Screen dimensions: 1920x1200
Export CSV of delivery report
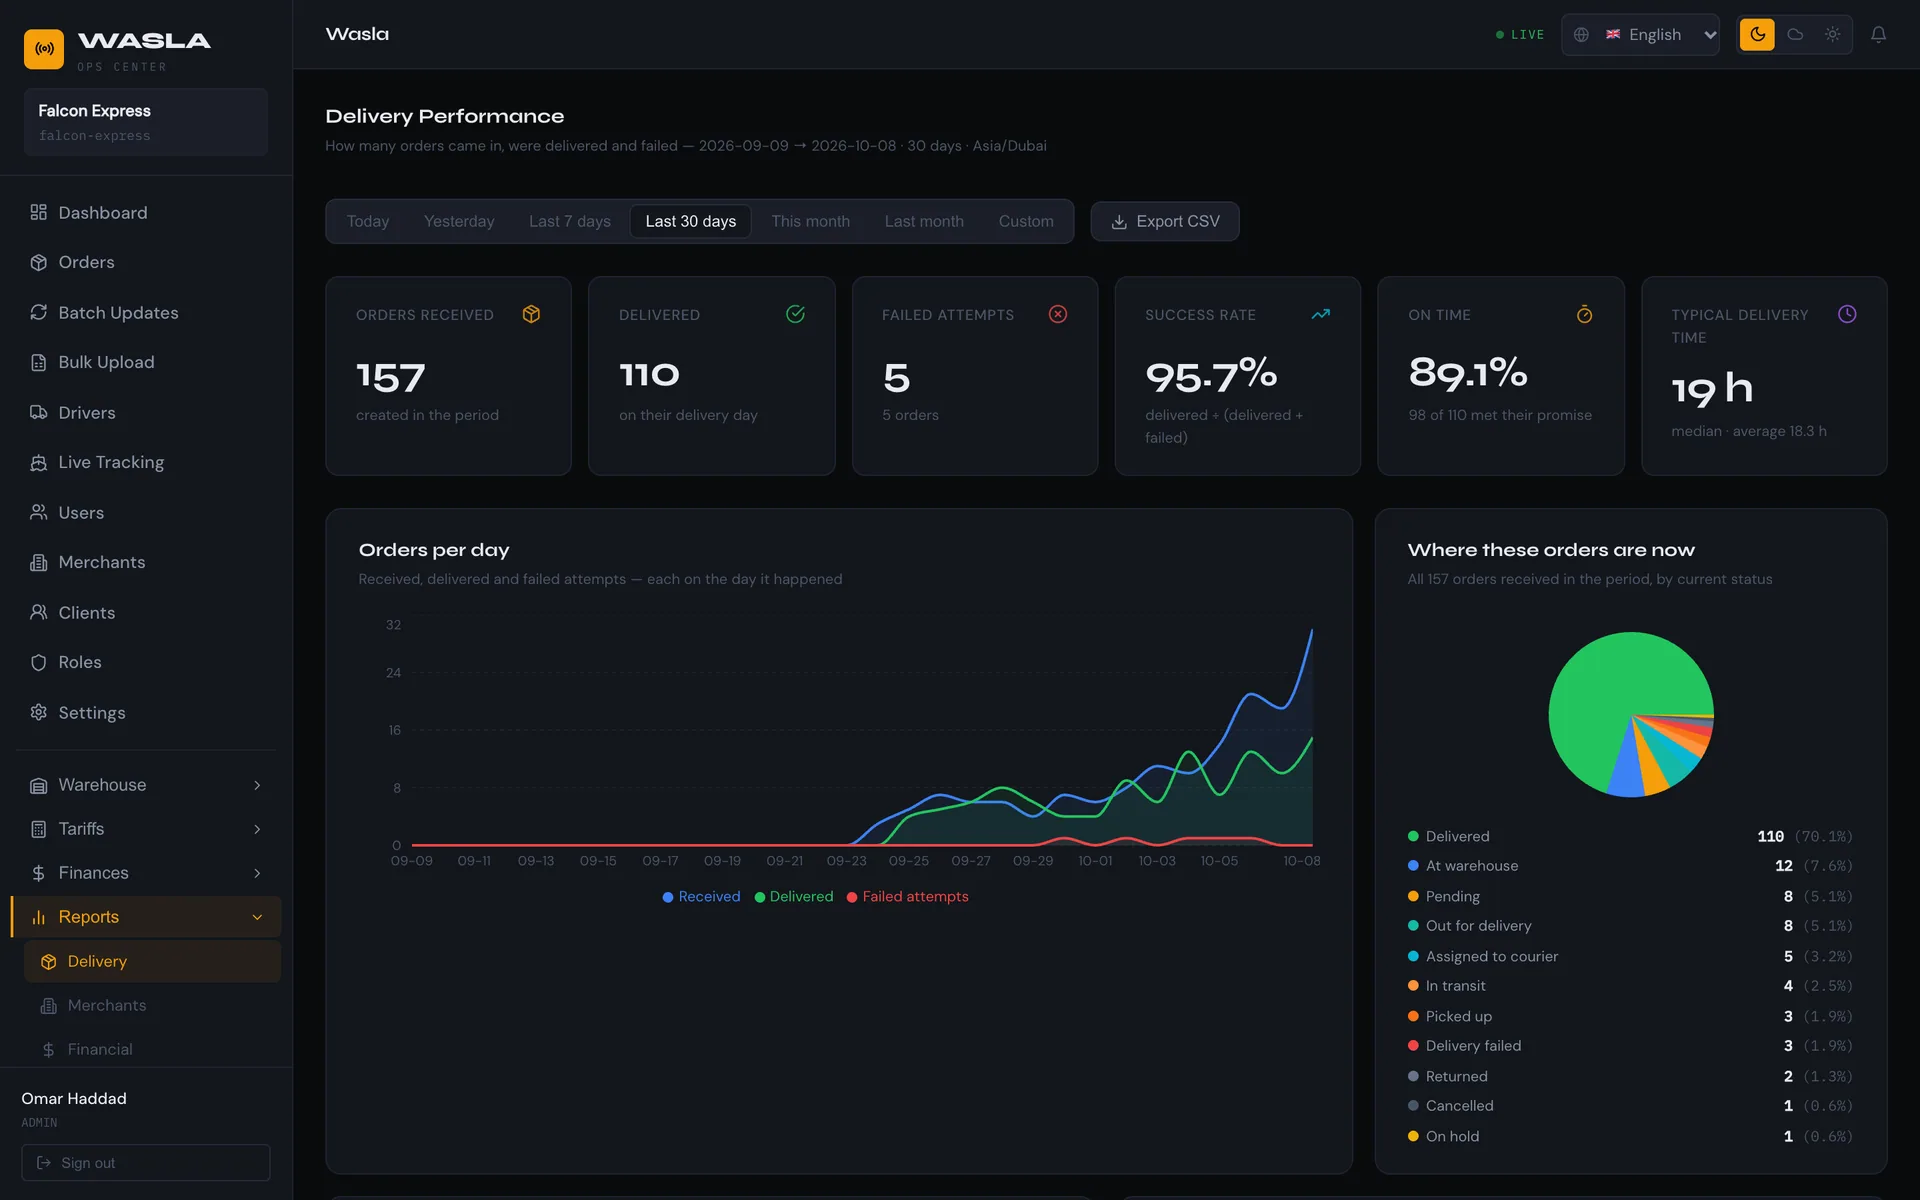click(x=1165, y=221)
